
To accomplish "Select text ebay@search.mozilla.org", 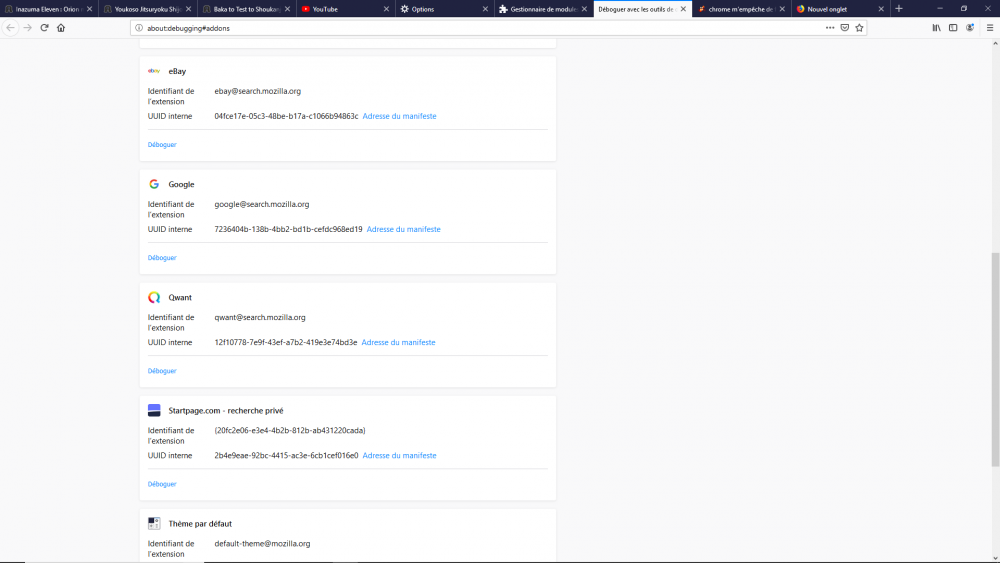I will [x=258, y=91].
